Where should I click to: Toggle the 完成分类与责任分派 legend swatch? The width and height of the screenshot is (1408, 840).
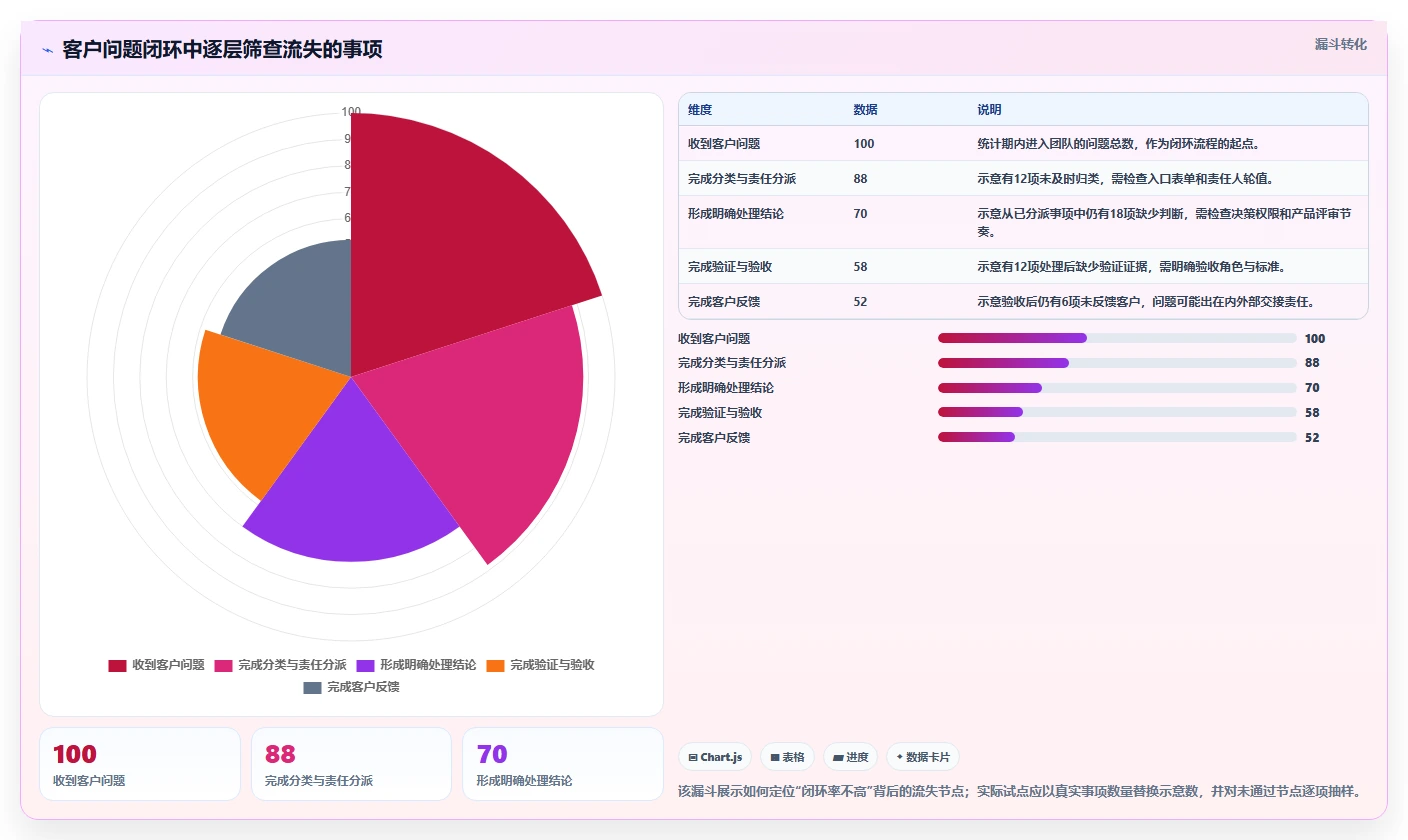pyautogui.click(x=223, y=665)
